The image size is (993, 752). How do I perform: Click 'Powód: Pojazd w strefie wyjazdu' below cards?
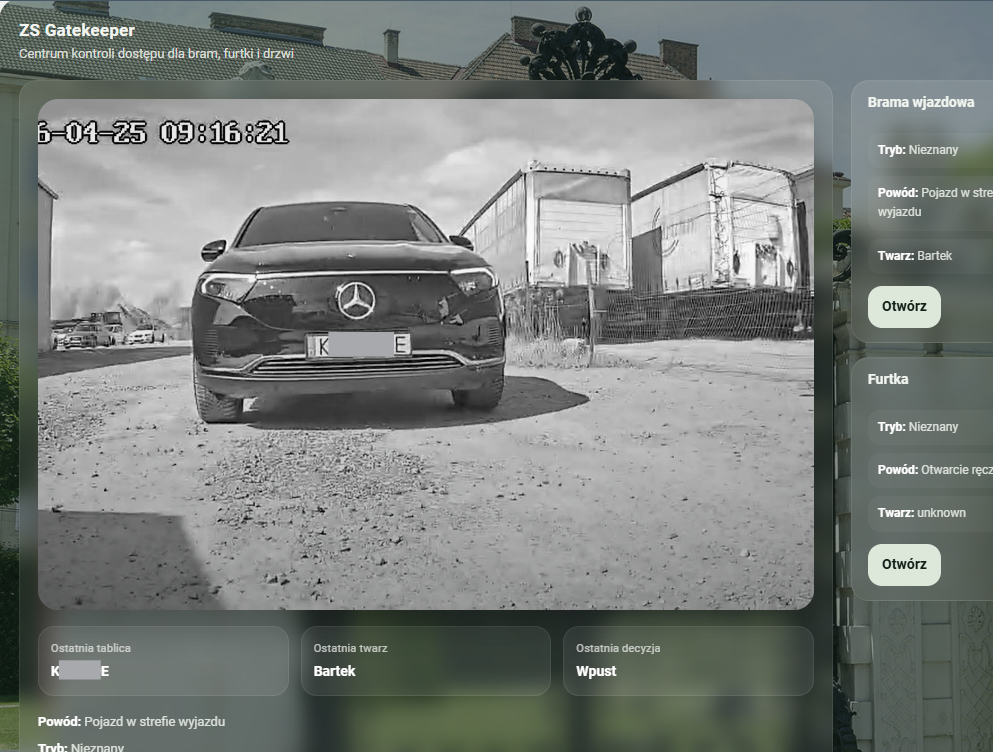click(131, 722)
